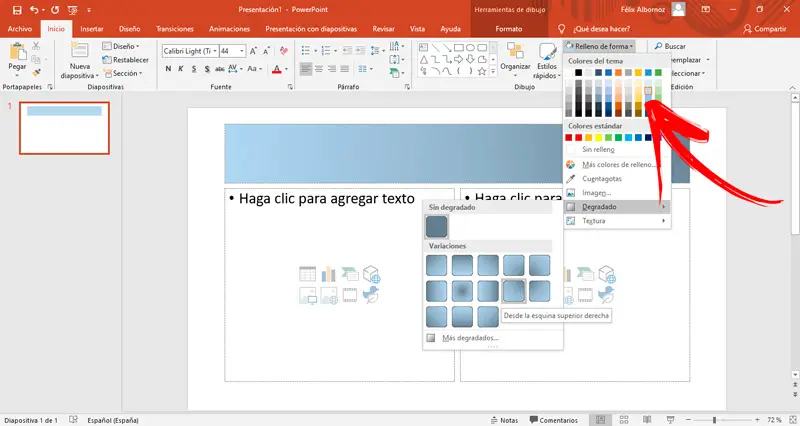Select slide 1 thumbnail
Image resolution: width=800 pixels, height=426 pixels.
(x=64, y=127)
